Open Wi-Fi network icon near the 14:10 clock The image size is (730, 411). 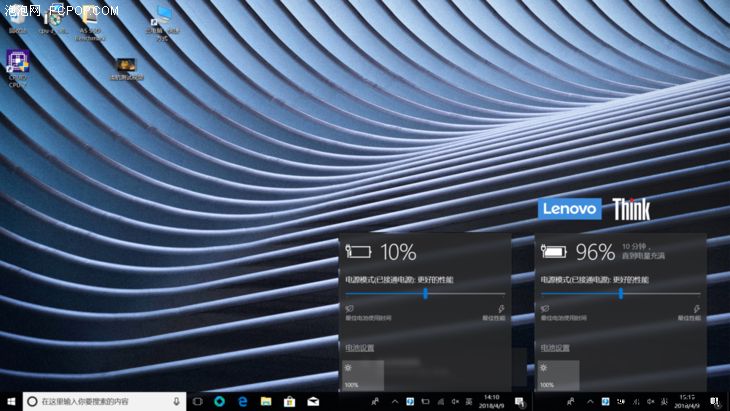[x=440, y=401]
